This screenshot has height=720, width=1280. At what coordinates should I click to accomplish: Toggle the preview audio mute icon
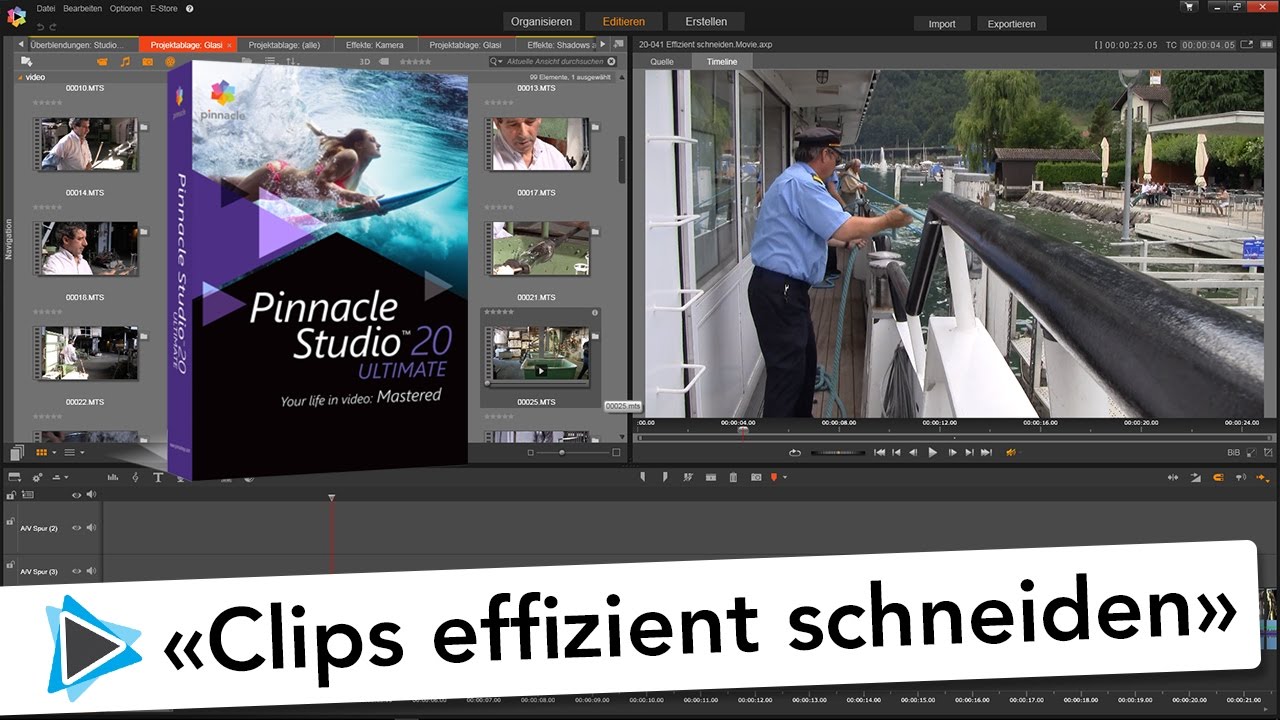(1011, 453)
